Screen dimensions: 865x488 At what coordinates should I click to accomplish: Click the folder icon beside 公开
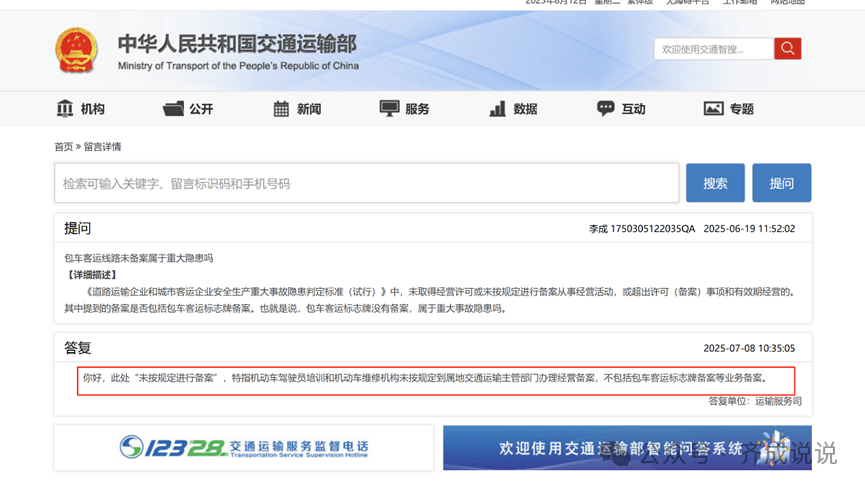[173, 108]
